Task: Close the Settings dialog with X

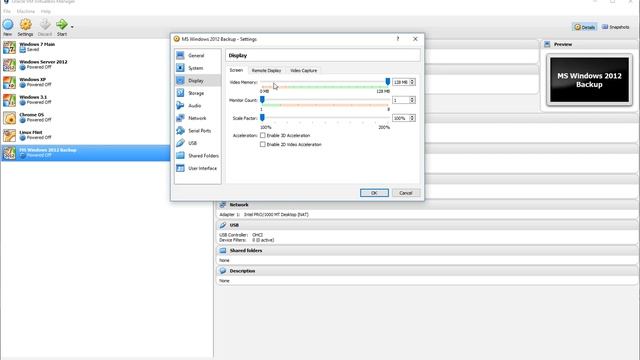Action: pyautogui.click(x=415, y=39)
